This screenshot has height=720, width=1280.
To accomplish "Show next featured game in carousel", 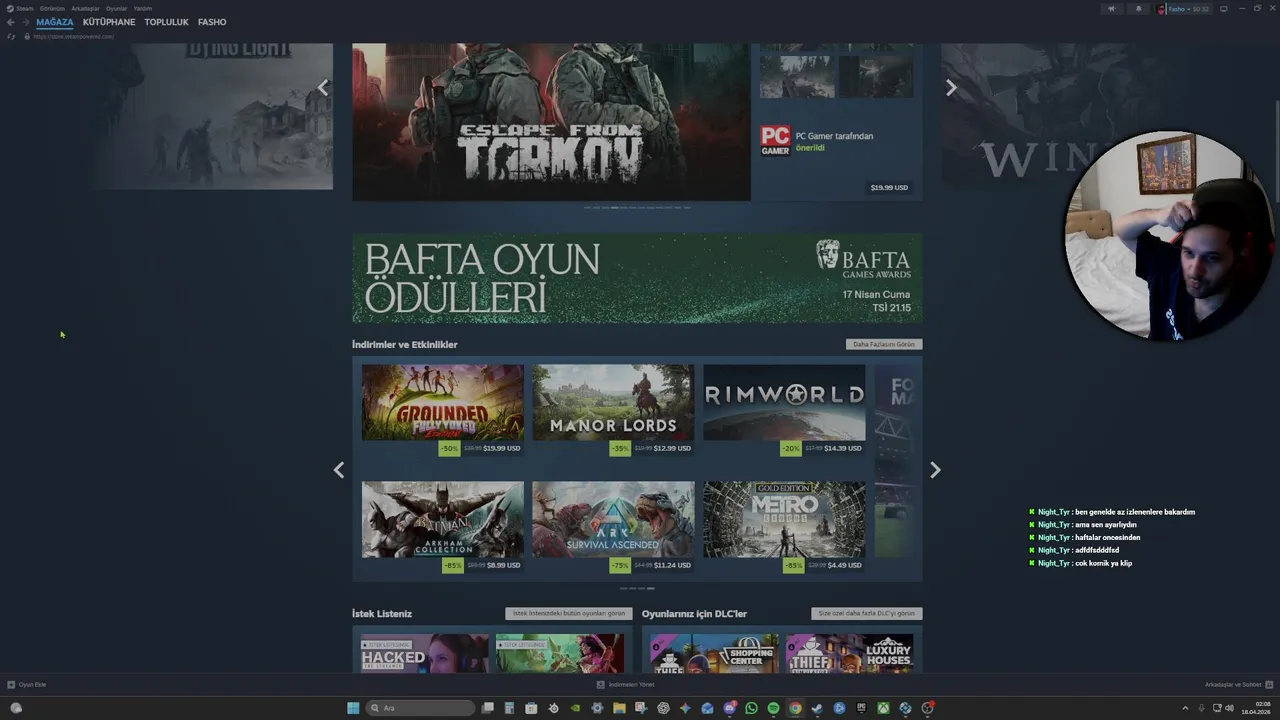I will (951, 88).
